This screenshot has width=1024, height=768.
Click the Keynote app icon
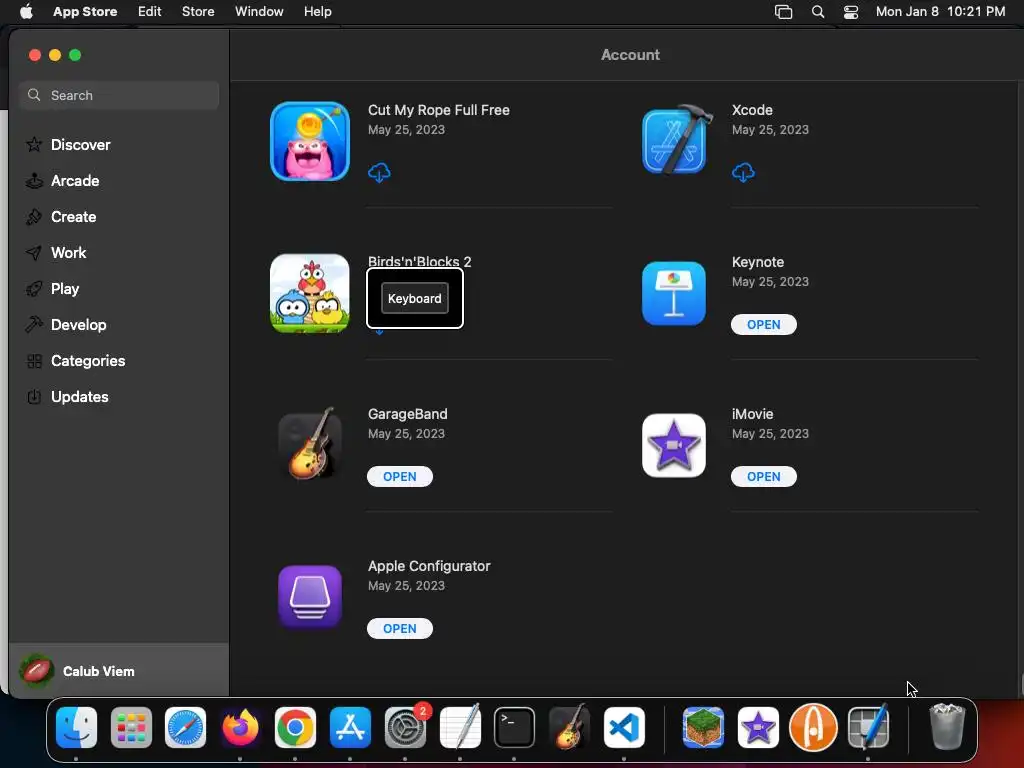tap(673, 293)
